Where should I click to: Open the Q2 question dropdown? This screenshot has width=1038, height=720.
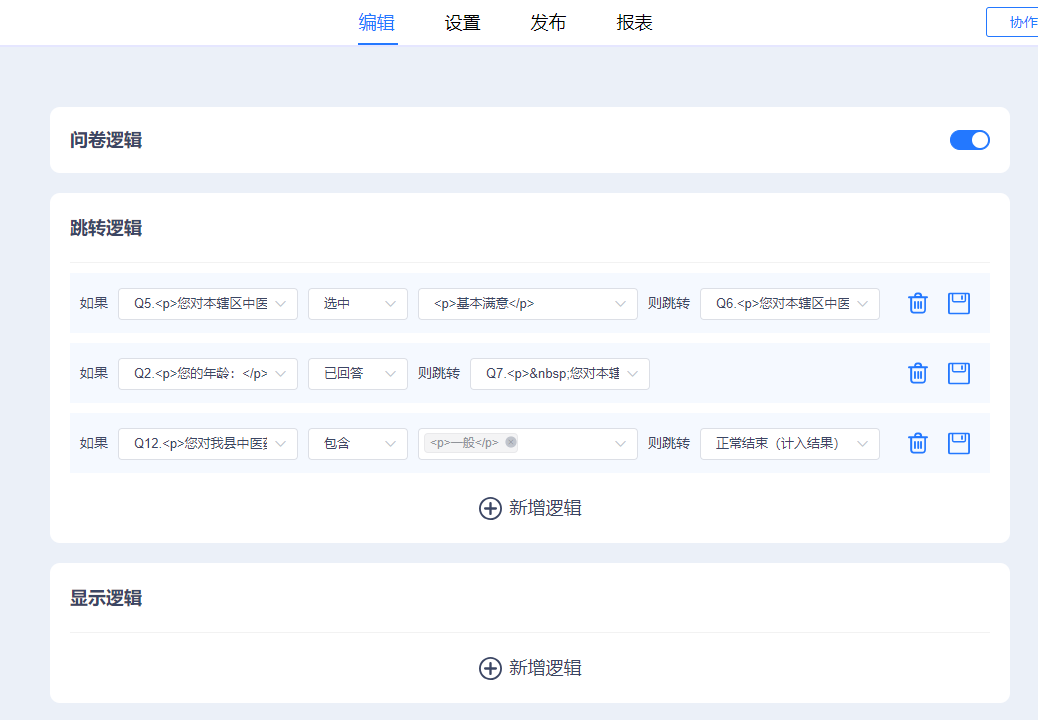click(208, 374)
